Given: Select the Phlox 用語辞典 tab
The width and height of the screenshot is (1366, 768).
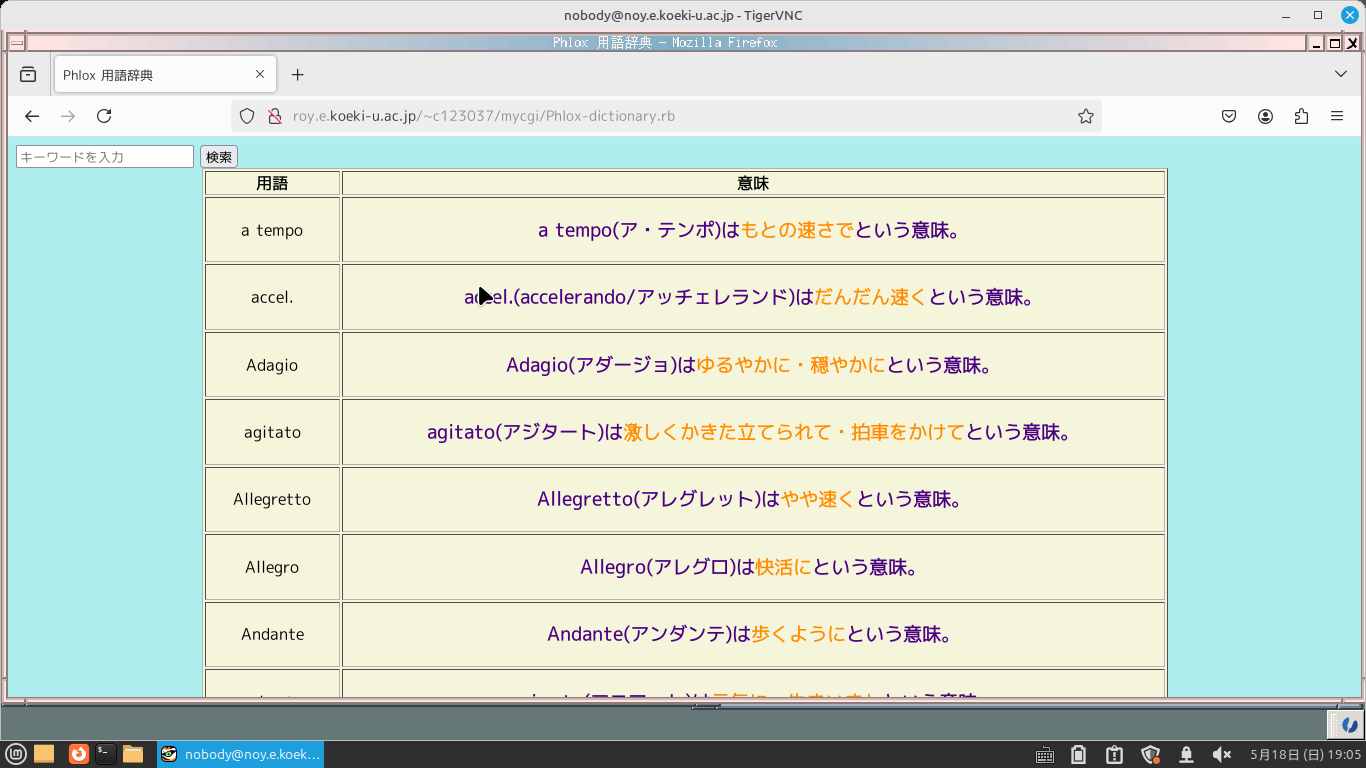Looking at the screenshot, I should coord(150,75).
